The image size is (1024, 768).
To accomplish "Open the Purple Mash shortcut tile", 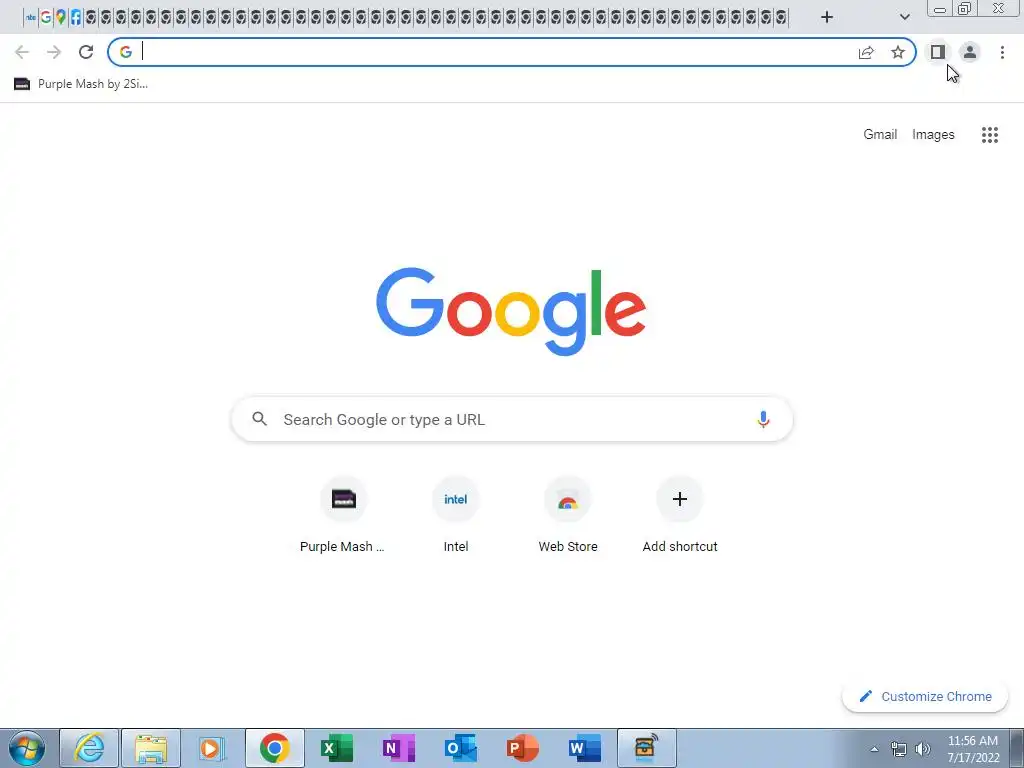I will pos(344,516).
